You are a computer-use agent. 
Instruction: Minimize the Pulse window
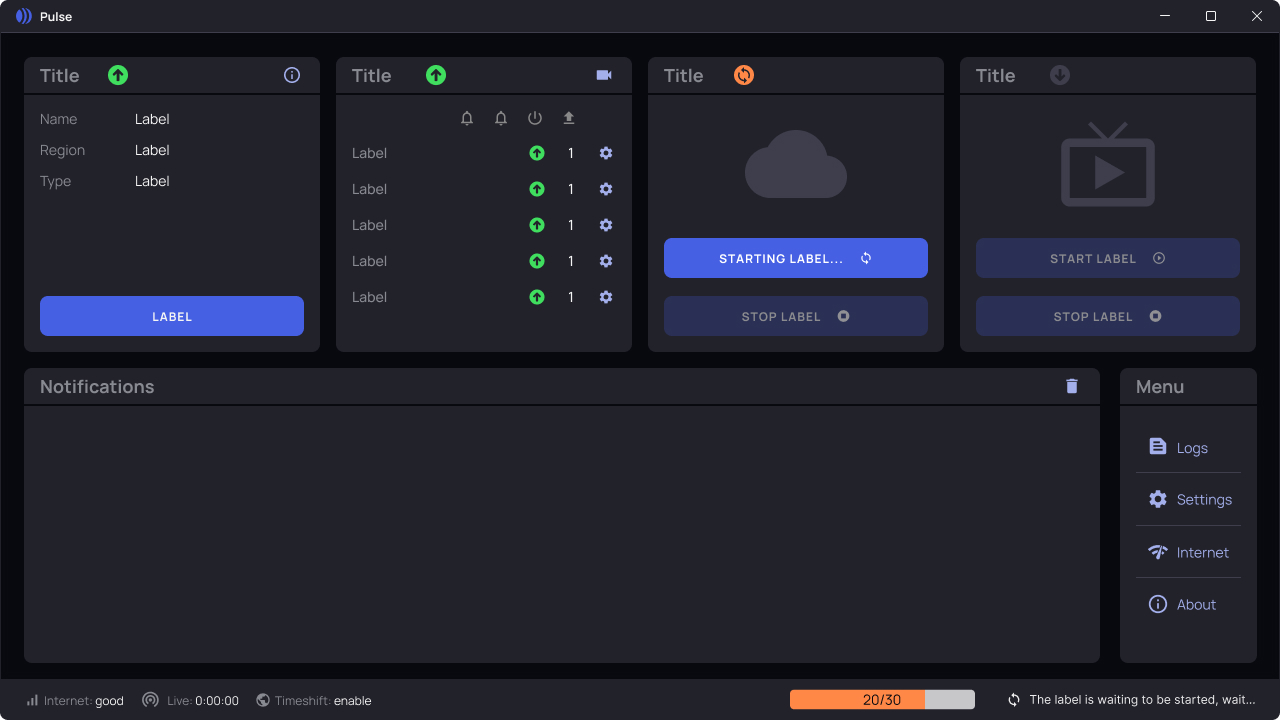1165,16
